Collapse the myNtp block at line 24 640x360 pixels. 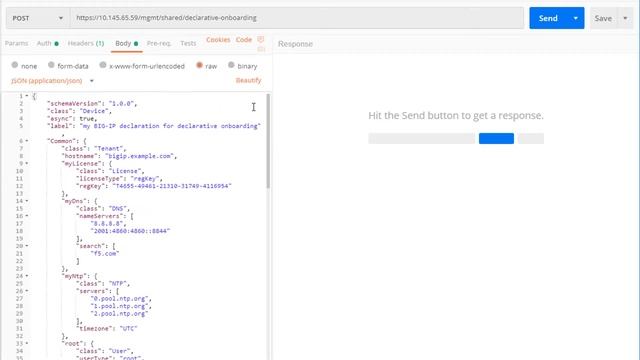[27, 276]
